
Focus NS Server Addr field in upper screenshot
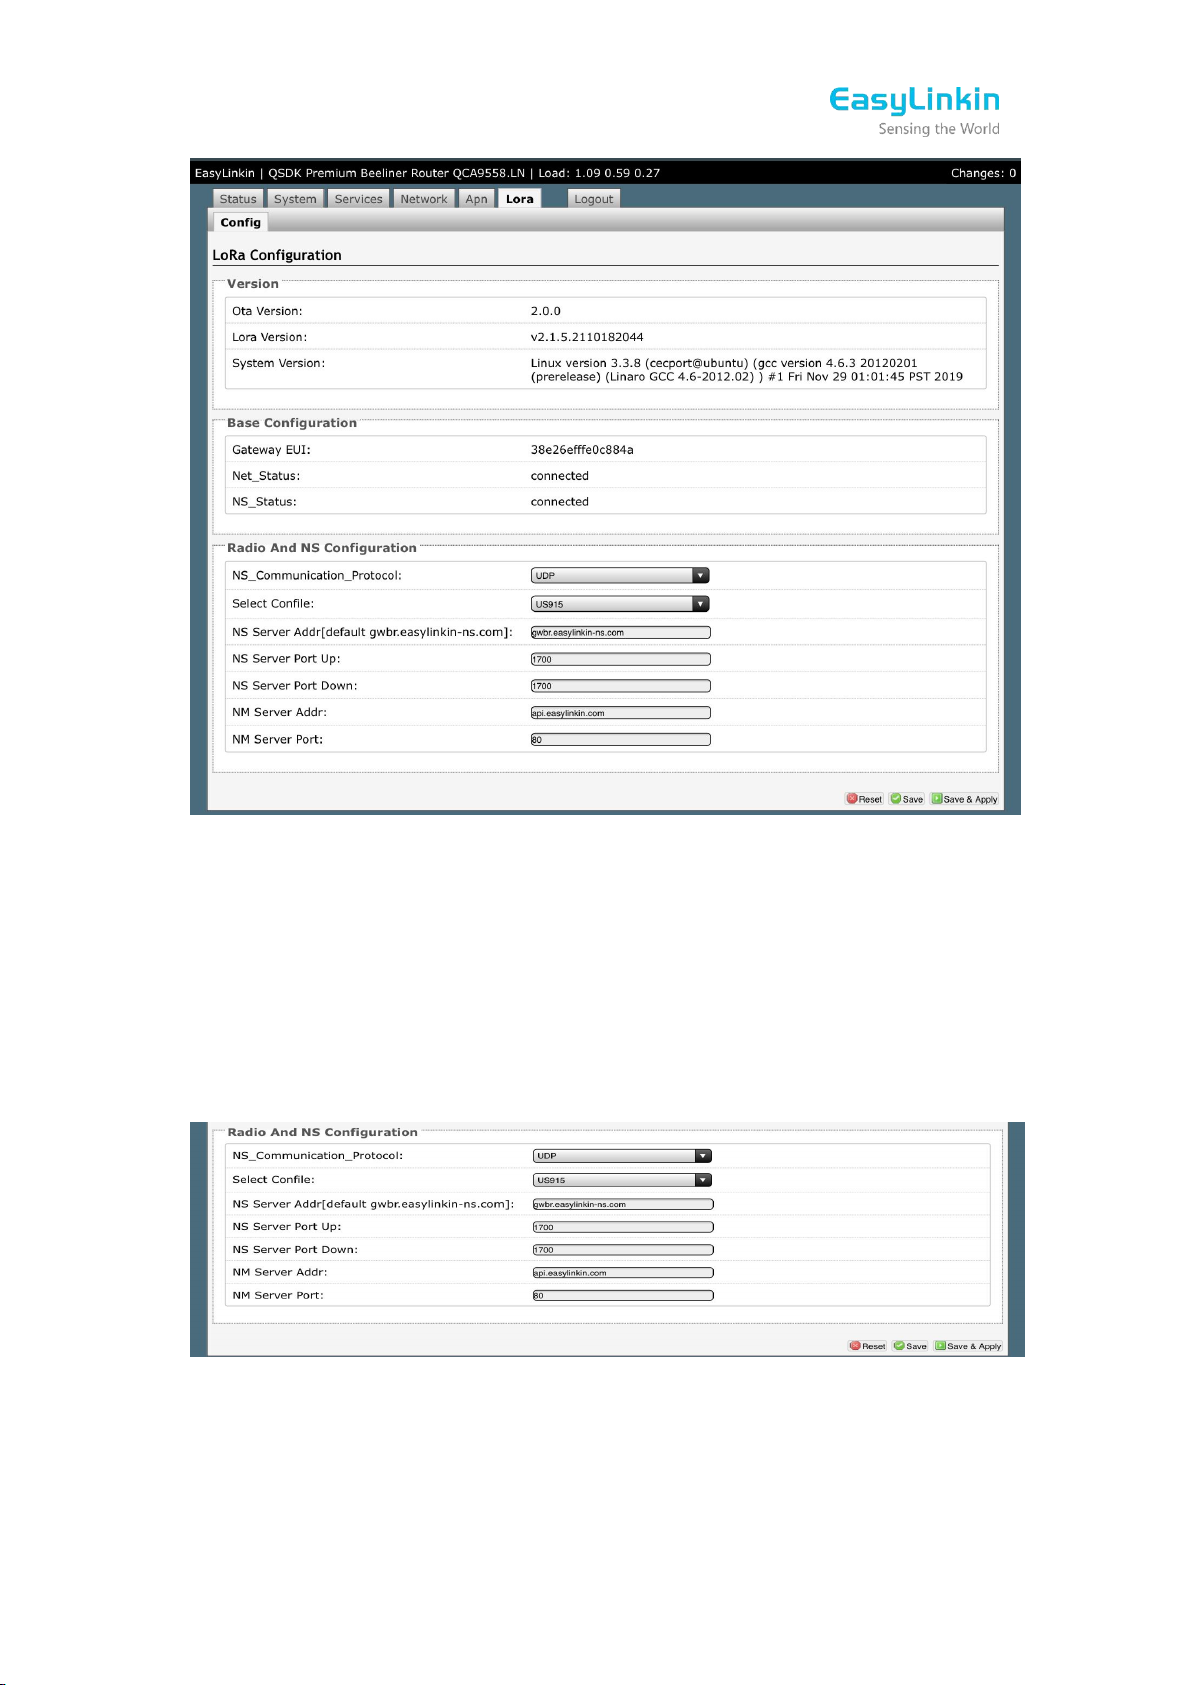(x=621, y=632)
